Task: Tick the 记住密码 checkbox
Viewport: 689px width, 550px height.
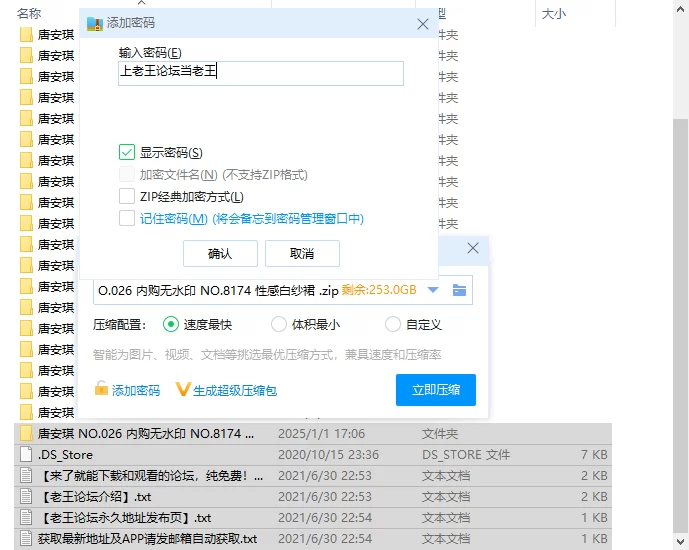Action: [127, 218]
